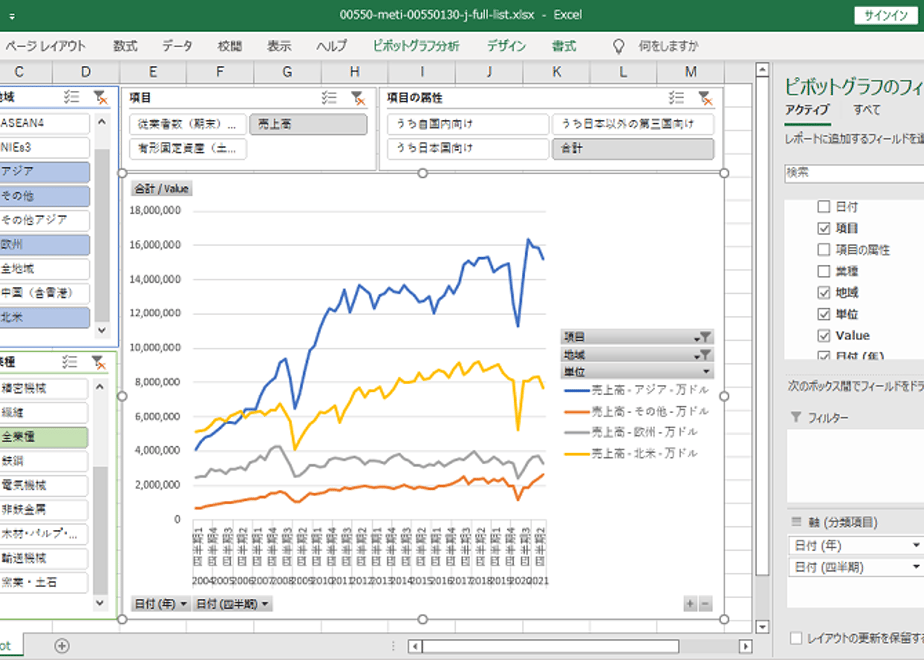
Task: Click horizontal scrollbar right arrow
Action: click(x=745, y=646)
